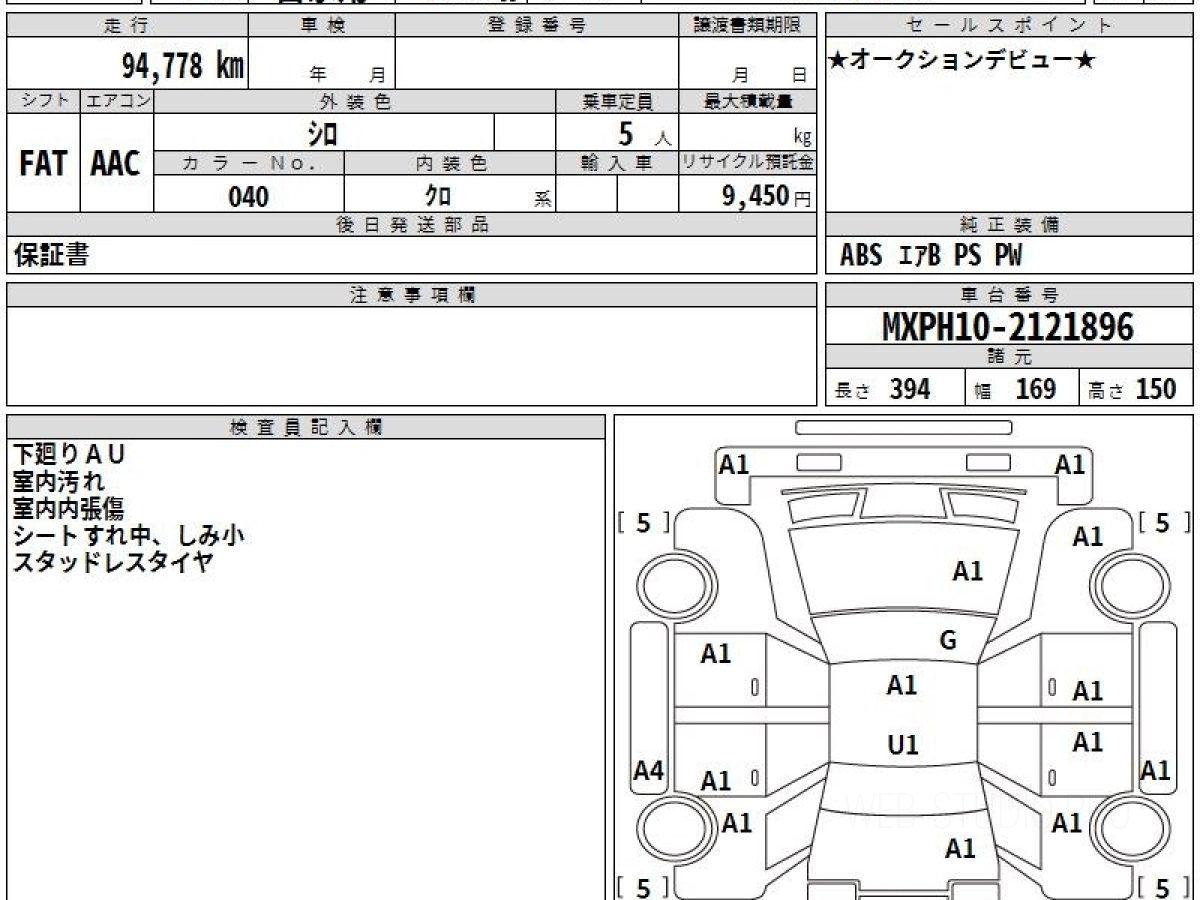Viewport: 1200px width, 900px height.
Task: Select the 車台番号 header
Action: 1010,295
